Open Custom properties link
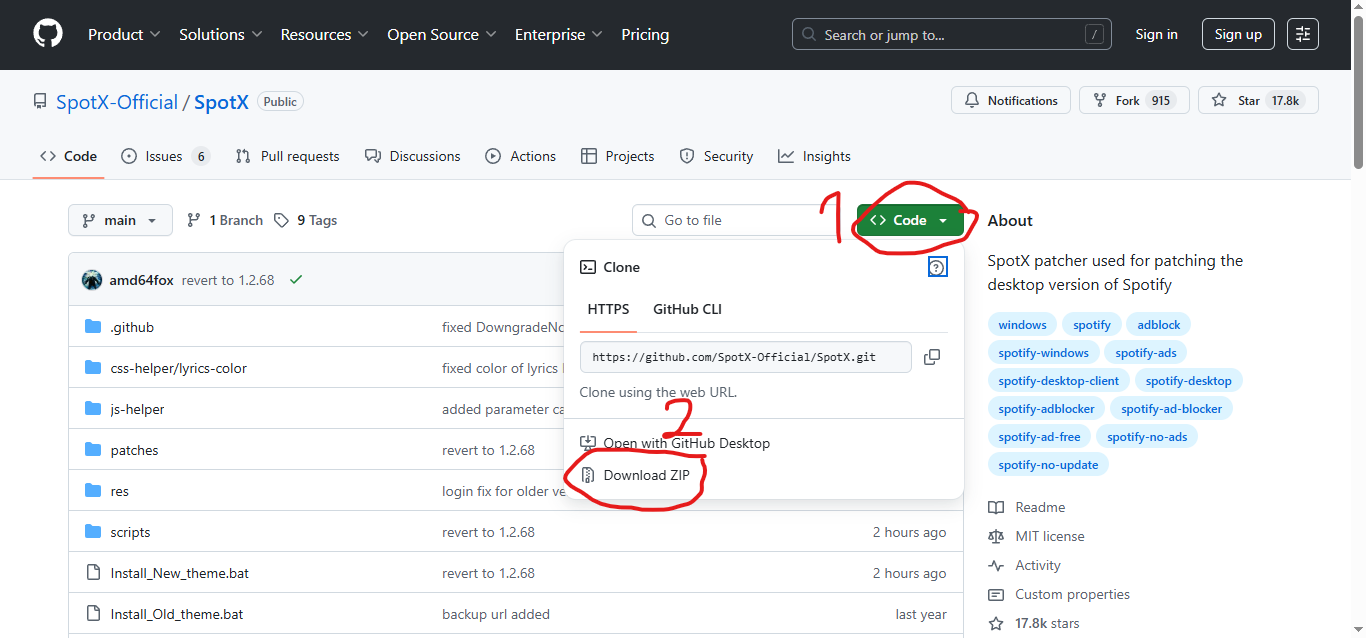Viewport: 1366px width, 638px height. (x=1072, y=594)
